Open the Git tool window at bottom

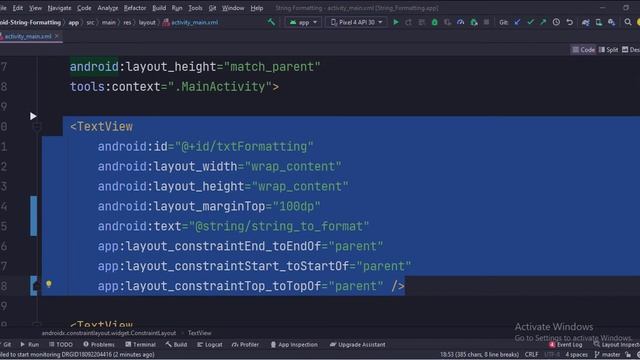tap(6, 344)
